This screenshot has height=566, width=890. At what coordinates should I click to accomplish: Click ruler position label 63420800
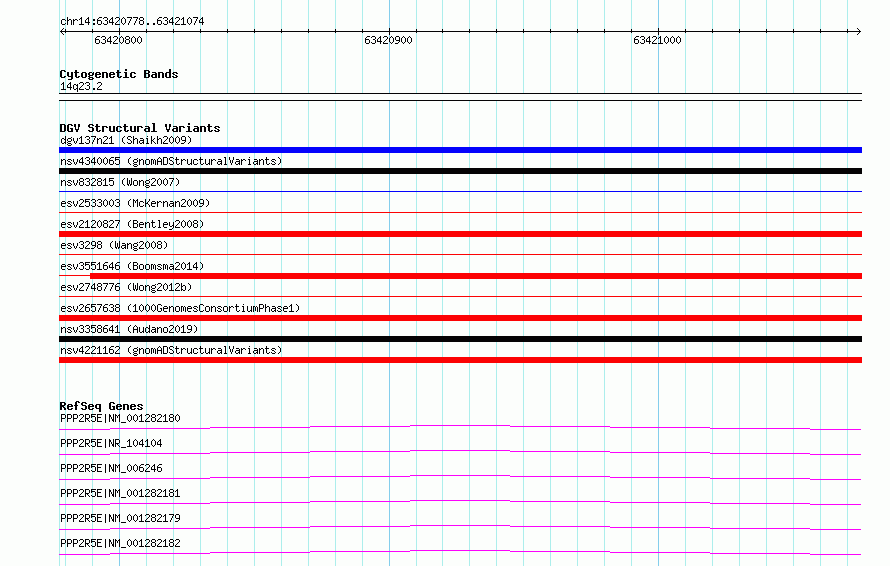click(118, 40)
